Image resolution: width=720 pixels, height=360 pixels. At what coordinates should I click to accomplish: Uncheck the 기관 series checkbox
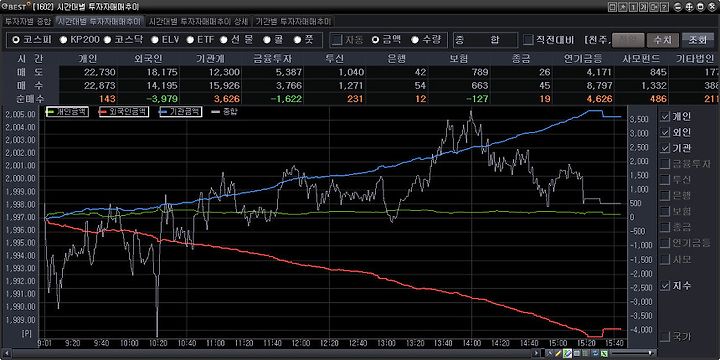point(664,148)
